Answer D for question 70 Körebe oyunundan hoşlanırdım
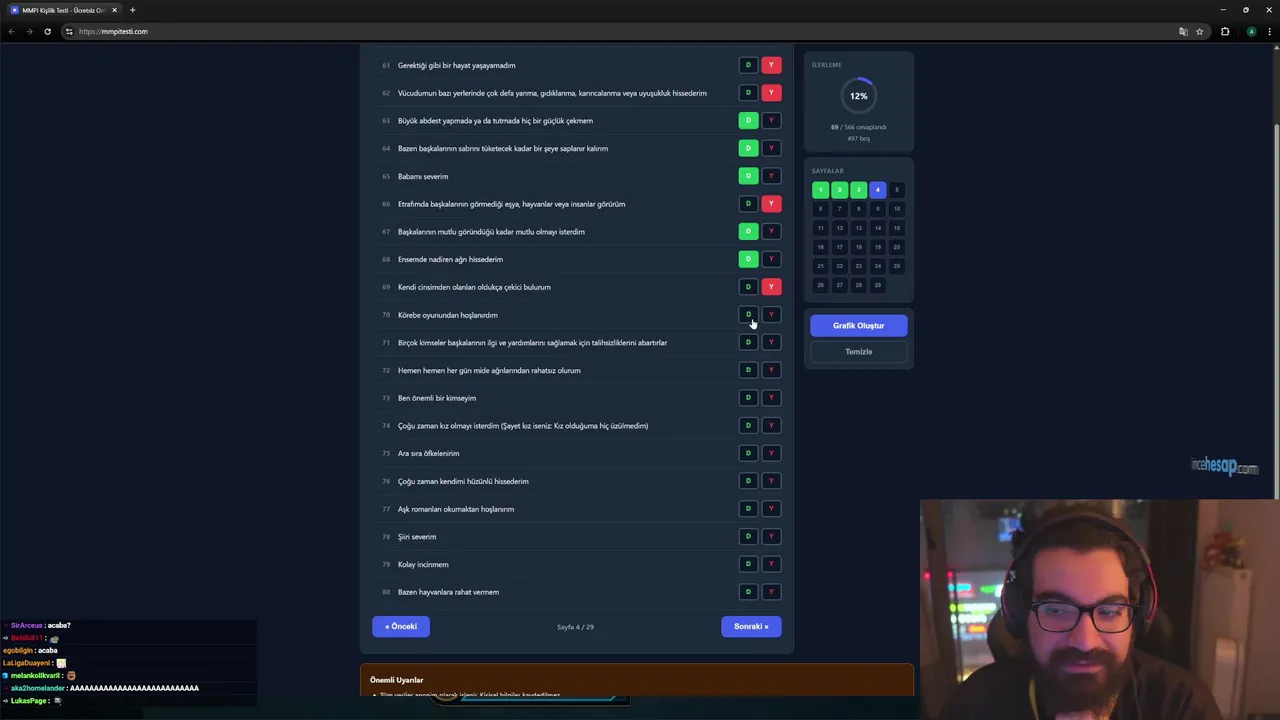This screenshot has width=1280, height=720. (748, 315)
